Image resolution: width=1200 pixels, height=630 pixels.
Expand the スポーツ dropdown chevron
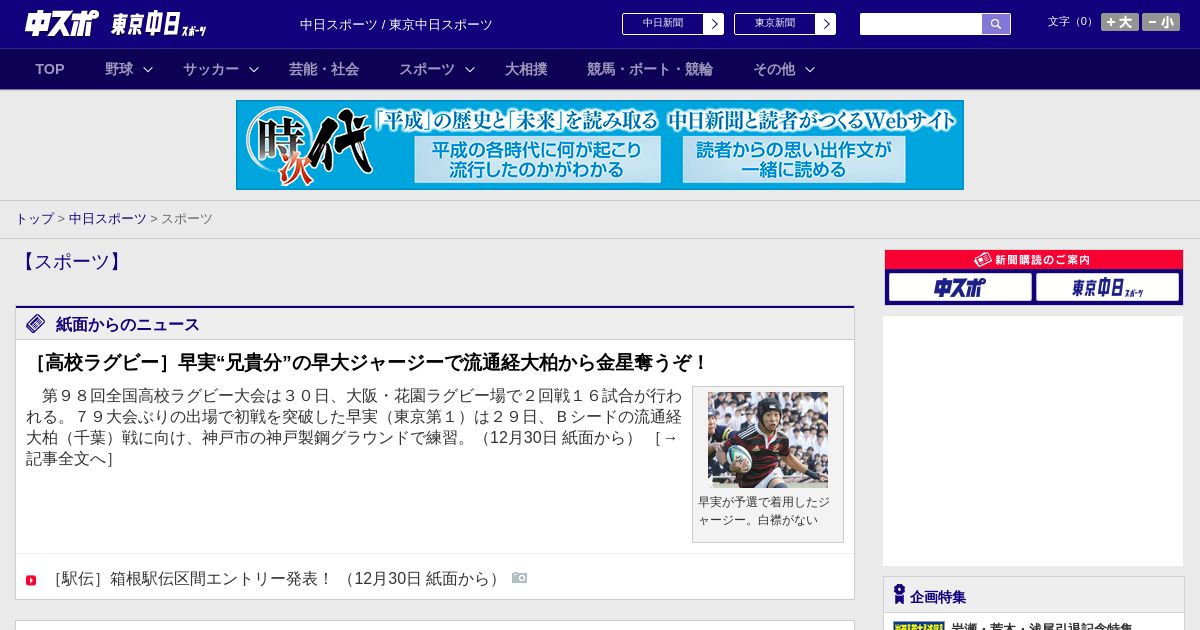click(x=470, y=69)
